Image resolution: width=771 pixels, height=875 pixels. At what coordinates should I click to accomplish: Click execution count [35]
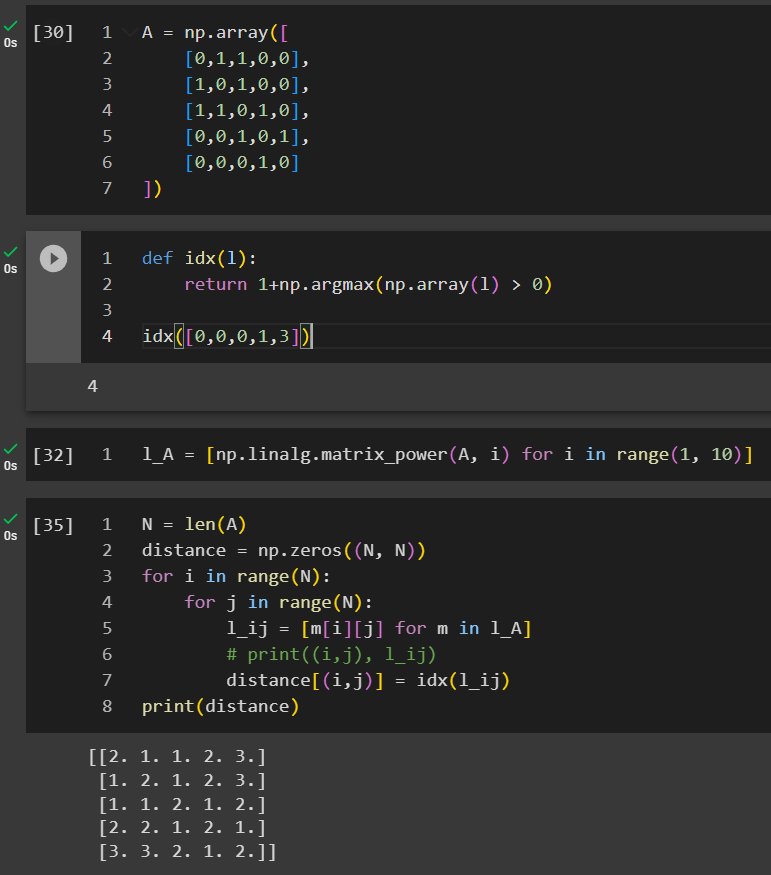53,525
